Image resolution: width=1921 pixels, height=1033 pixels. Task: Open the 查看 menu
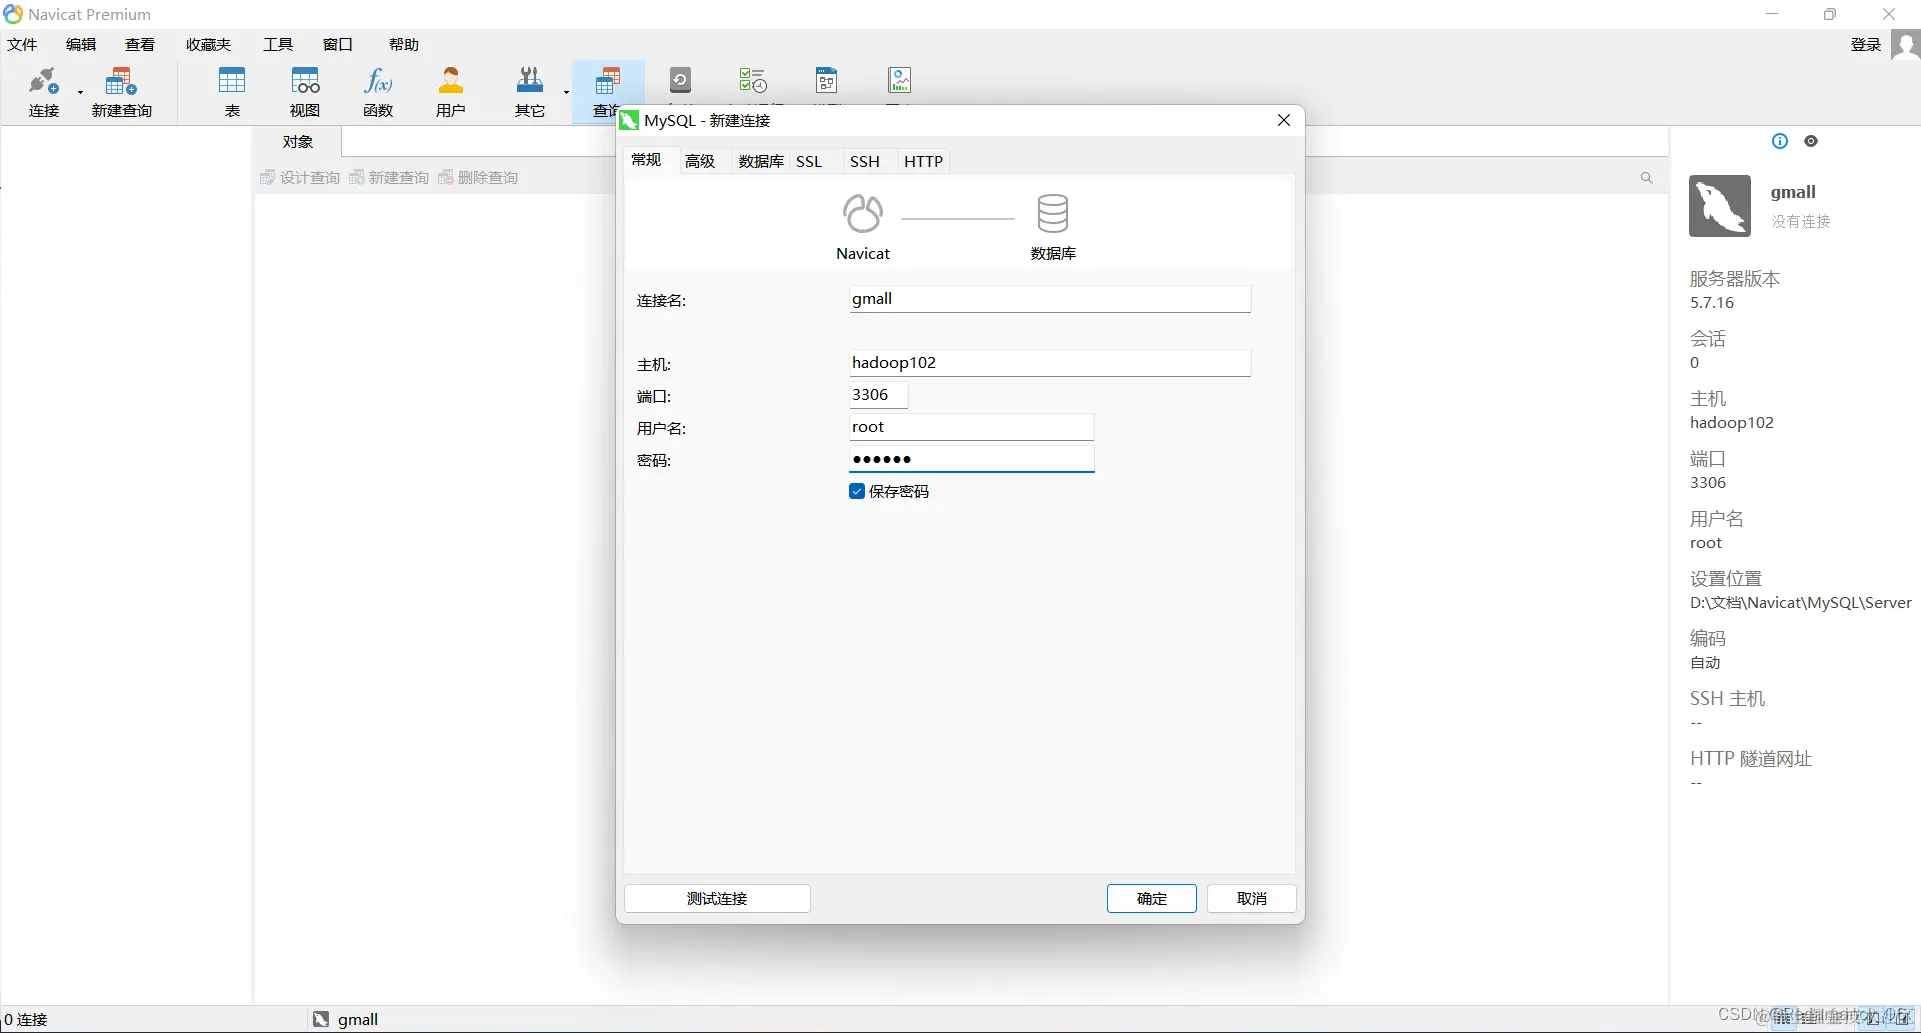pos(140,44)
